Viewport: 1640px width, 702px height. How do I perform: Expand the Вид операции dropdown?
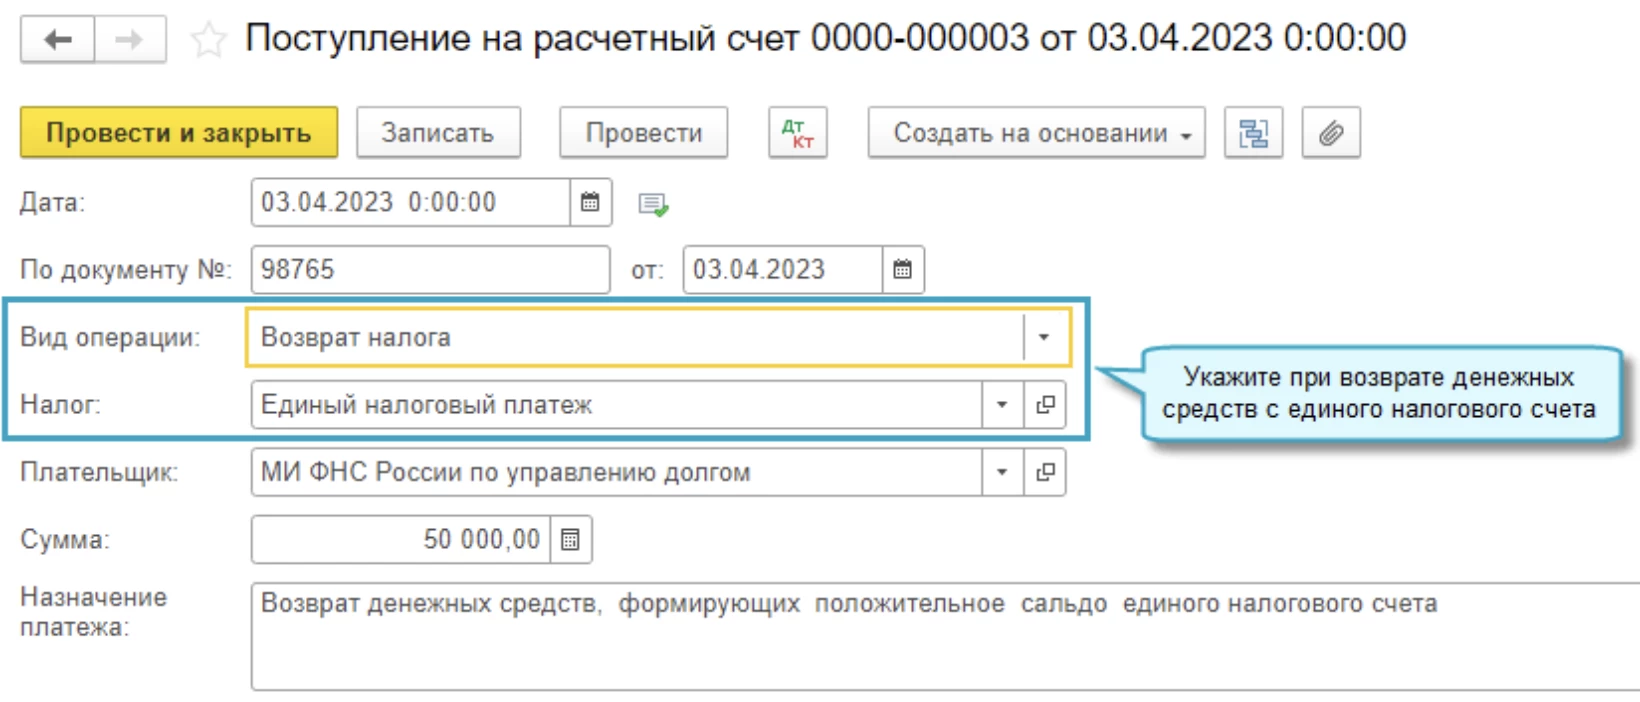(1043, 337)
